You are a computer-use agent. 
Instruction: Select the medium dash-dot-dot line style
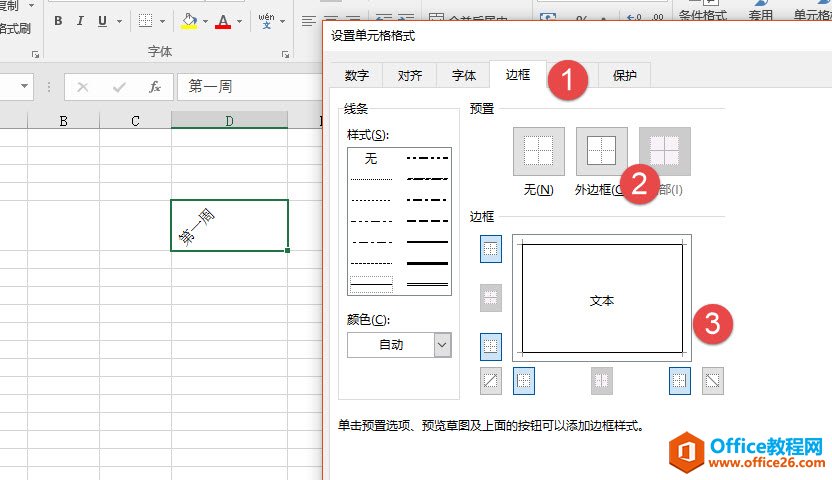pos(427,158)
